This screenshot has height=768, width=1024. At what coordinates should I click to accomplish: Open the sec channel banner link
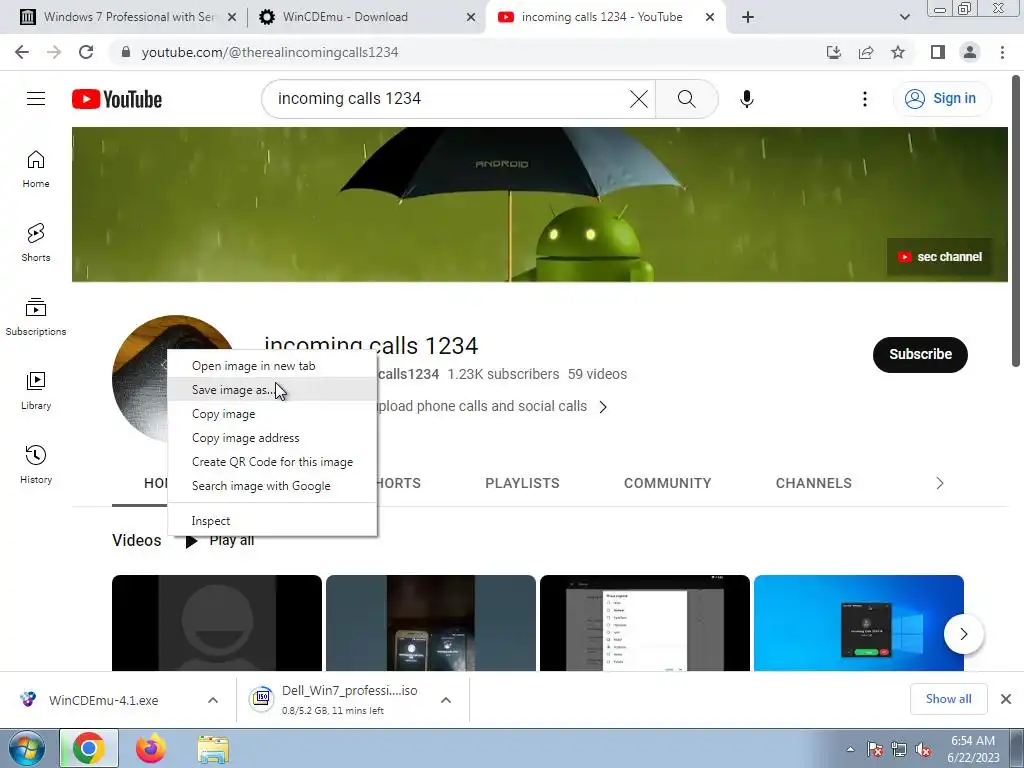tap(940, 257)
